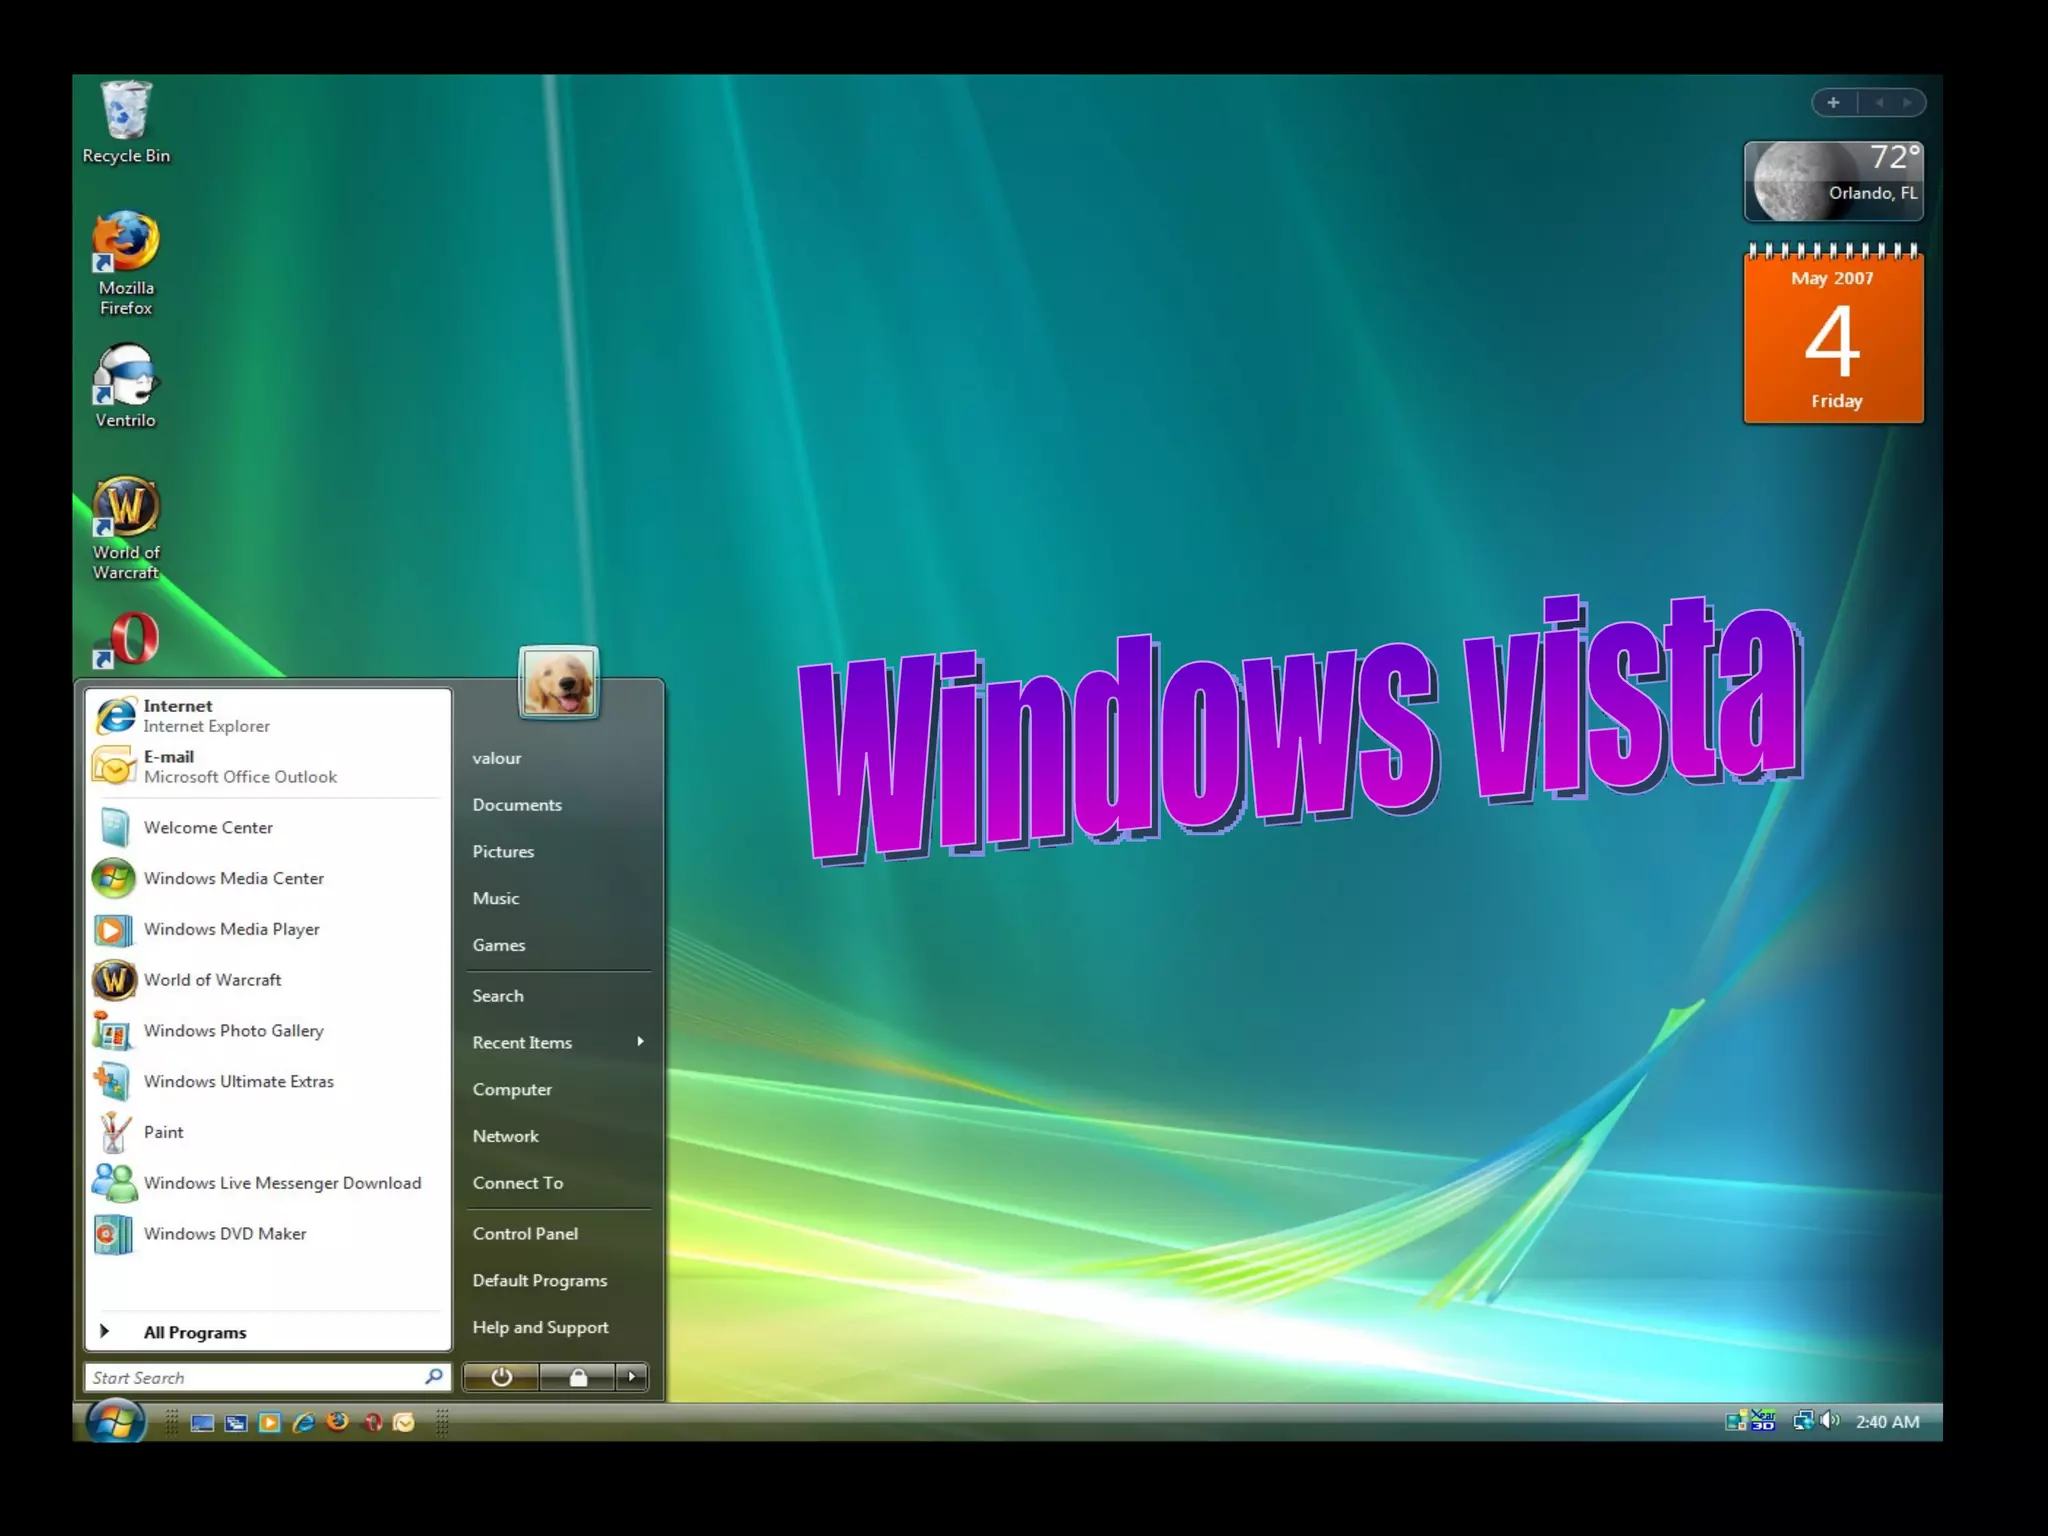Open Firefox from the Quick Launch bar
The width and height of the screenshot is (2048, 1536).
(338, 1421)
